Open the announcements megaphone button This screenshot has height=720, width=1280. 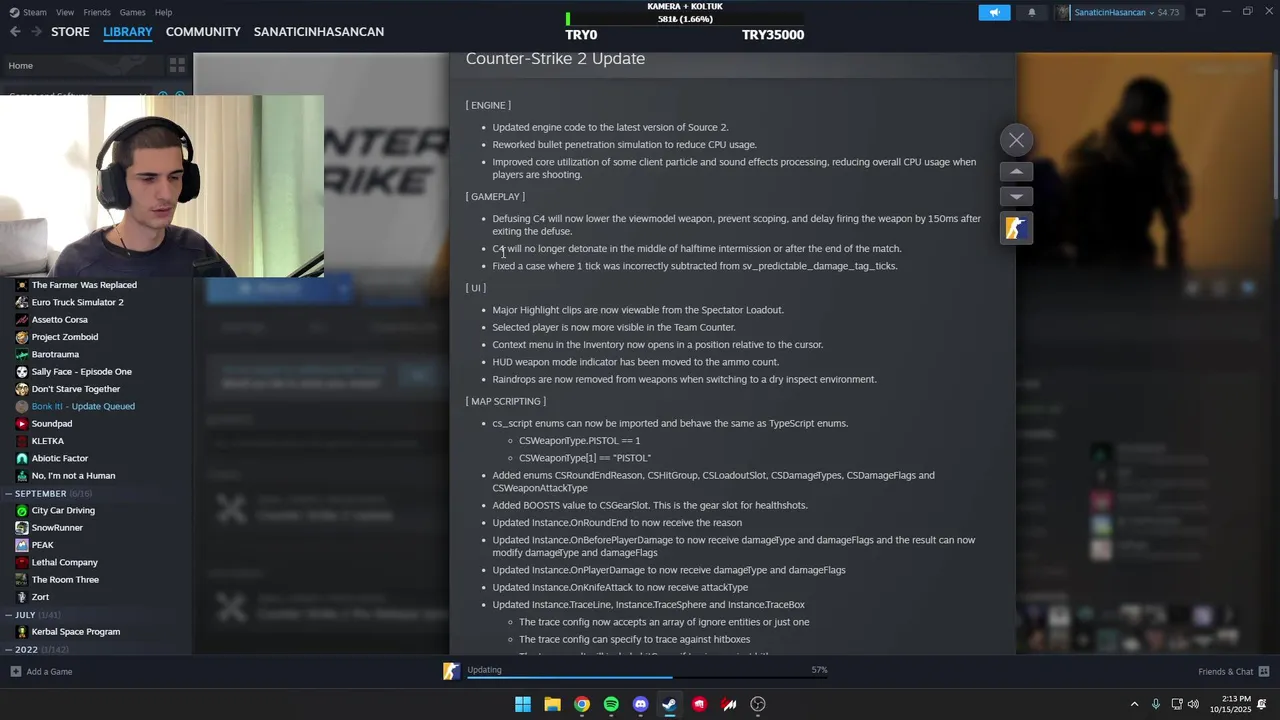[x=994, y=12]
